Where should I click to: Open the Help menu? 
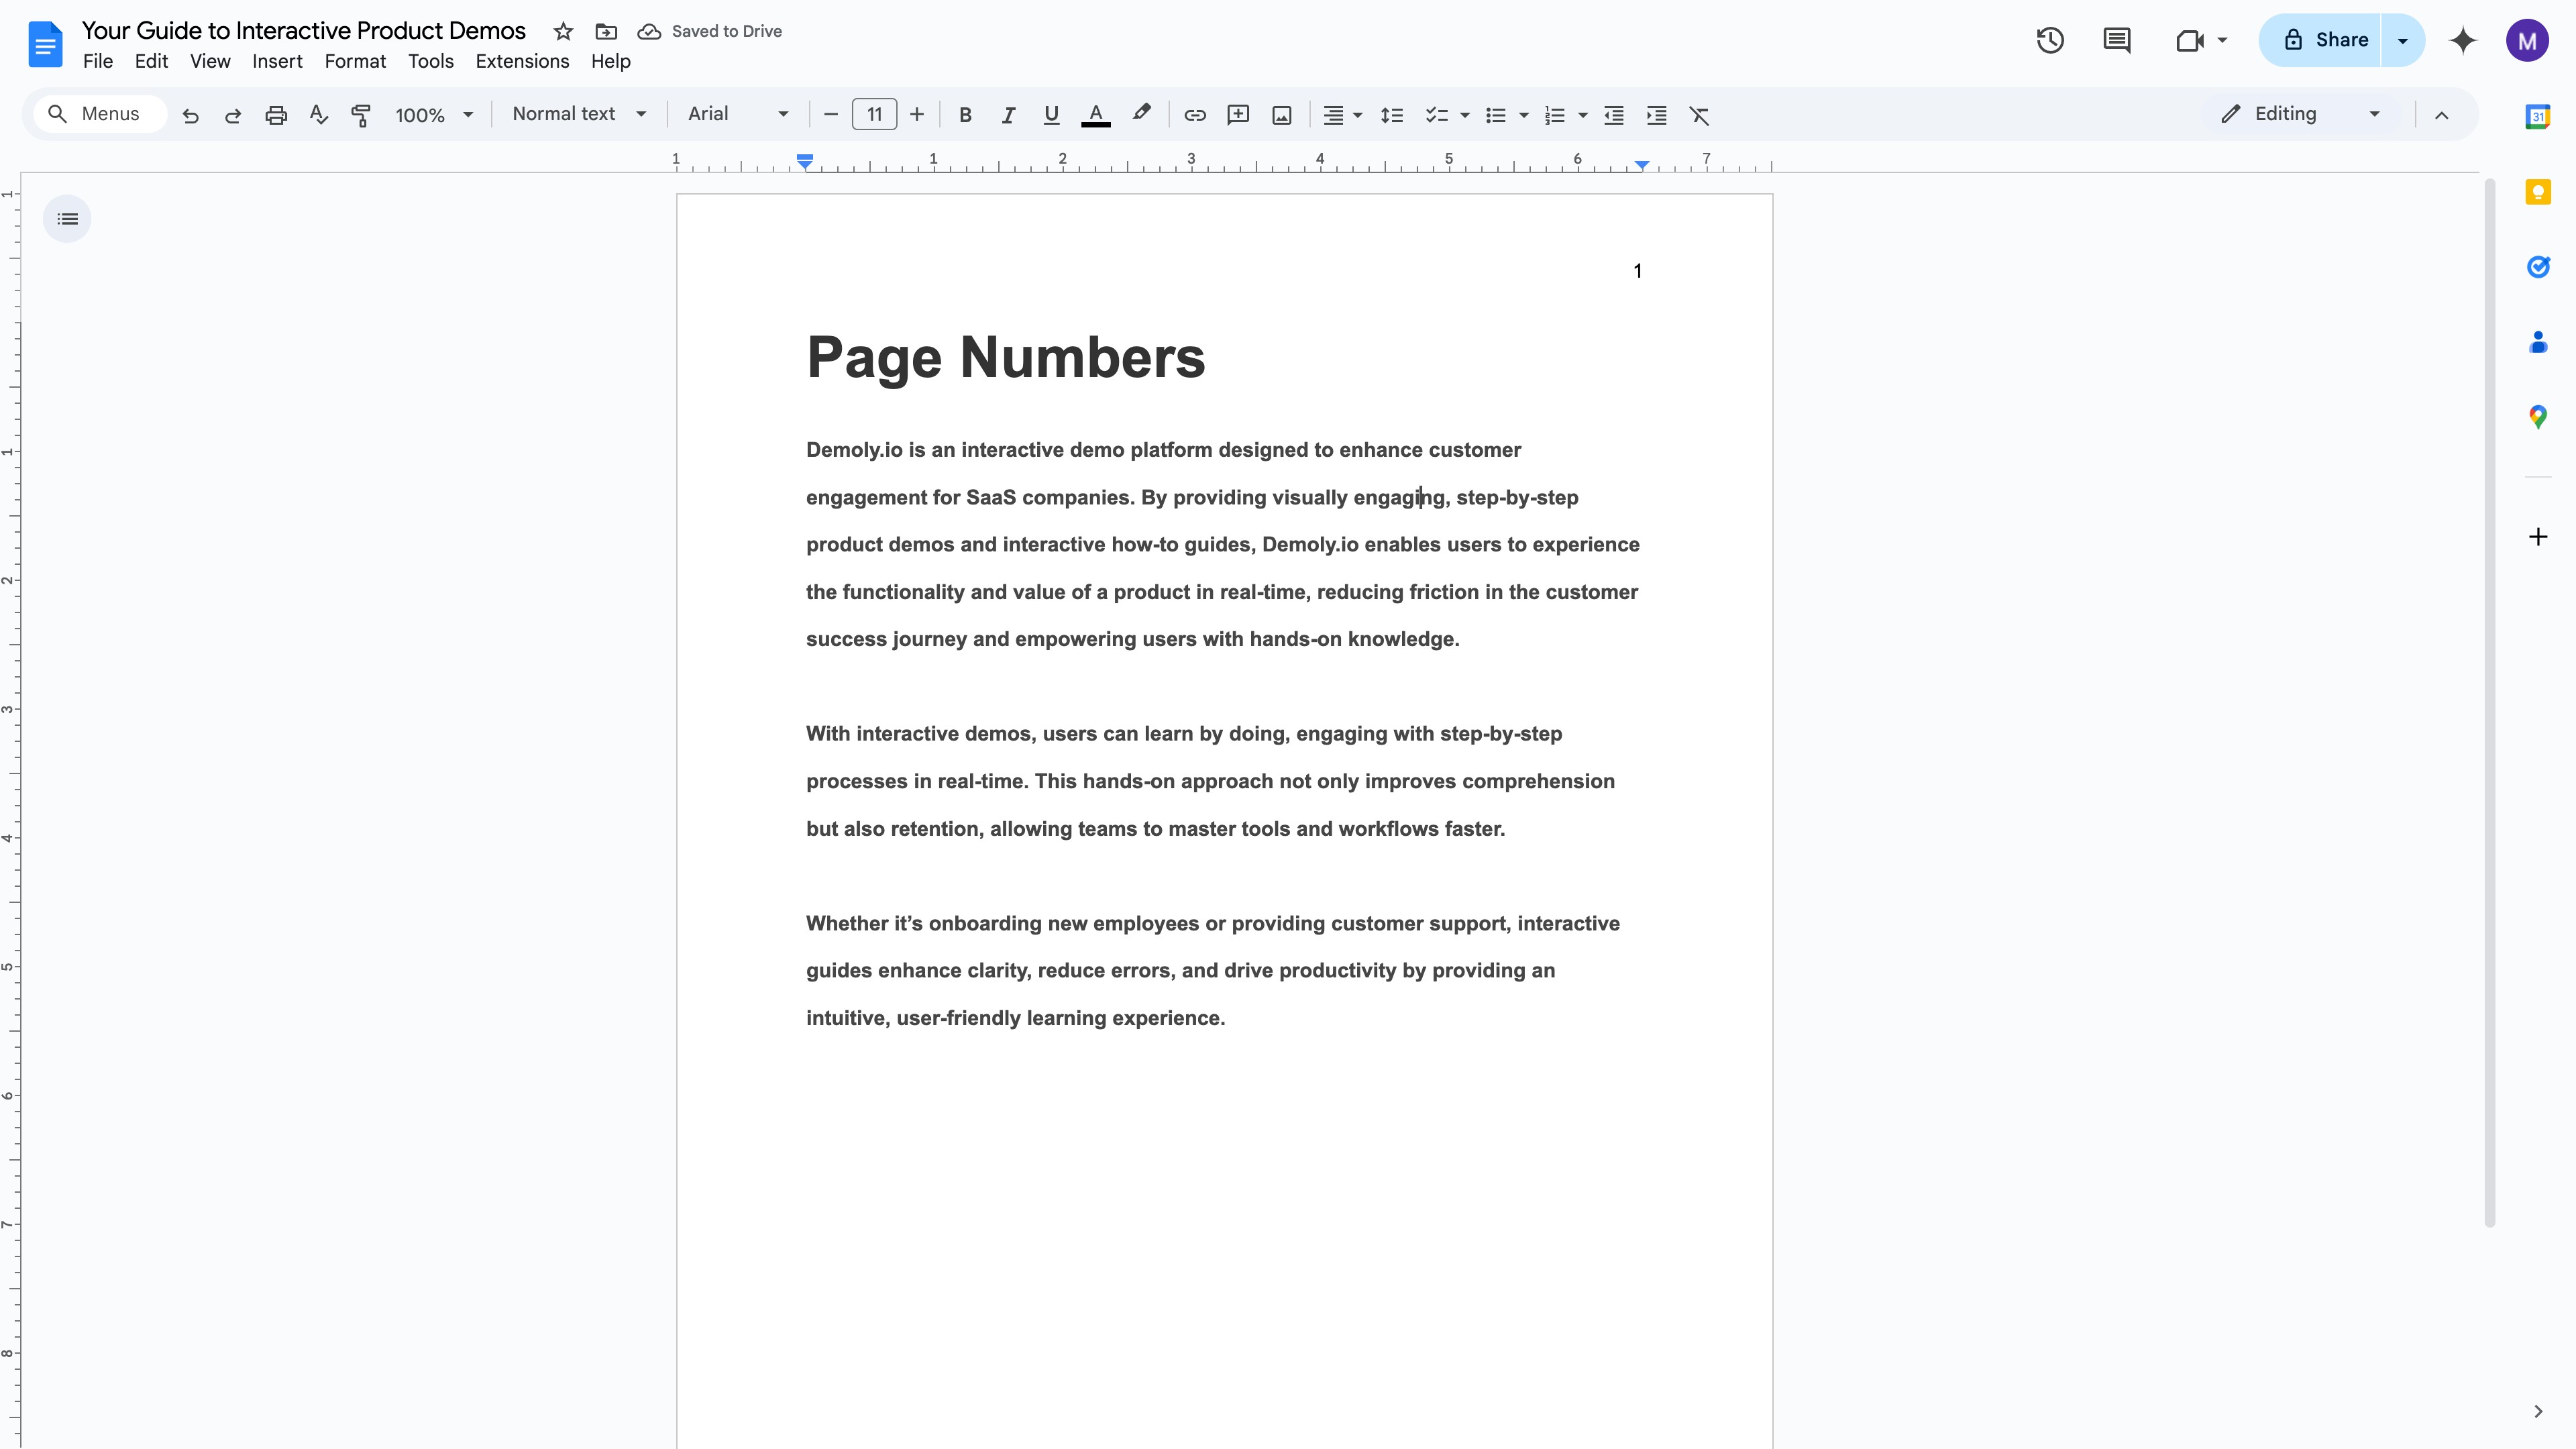coord(610,61)
